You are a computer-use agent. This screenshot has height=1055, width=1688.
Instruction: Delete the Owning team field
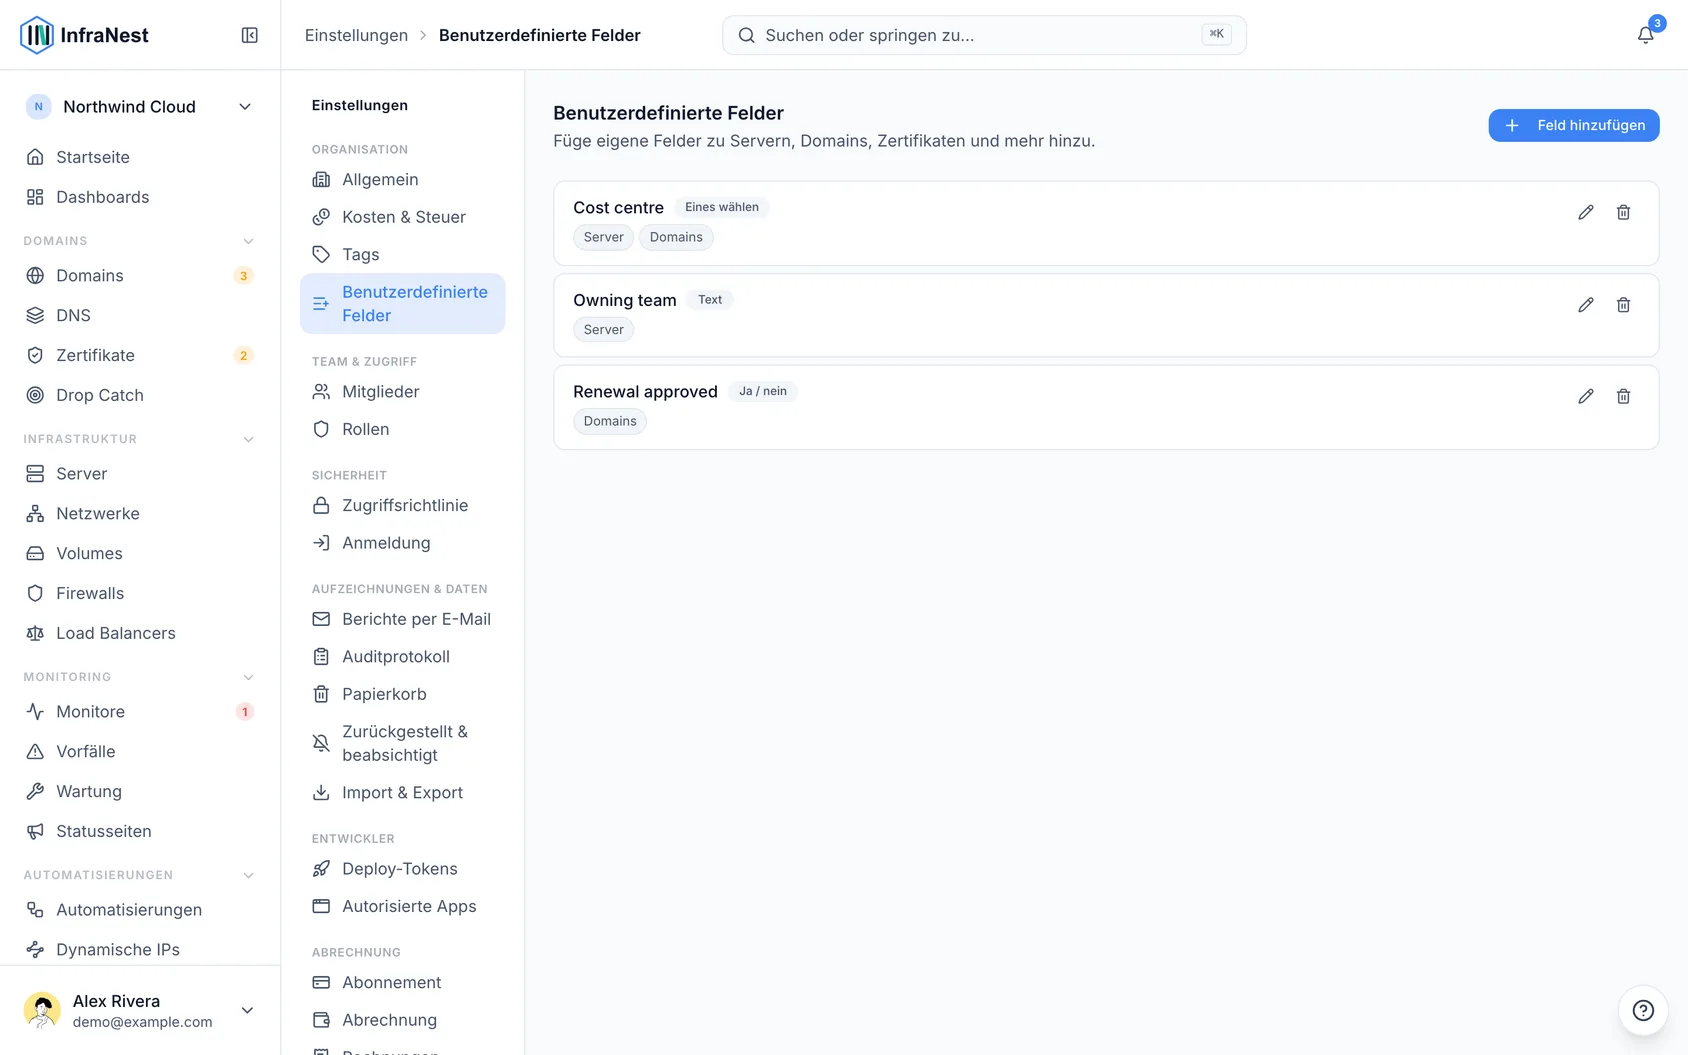(1624, 305)
